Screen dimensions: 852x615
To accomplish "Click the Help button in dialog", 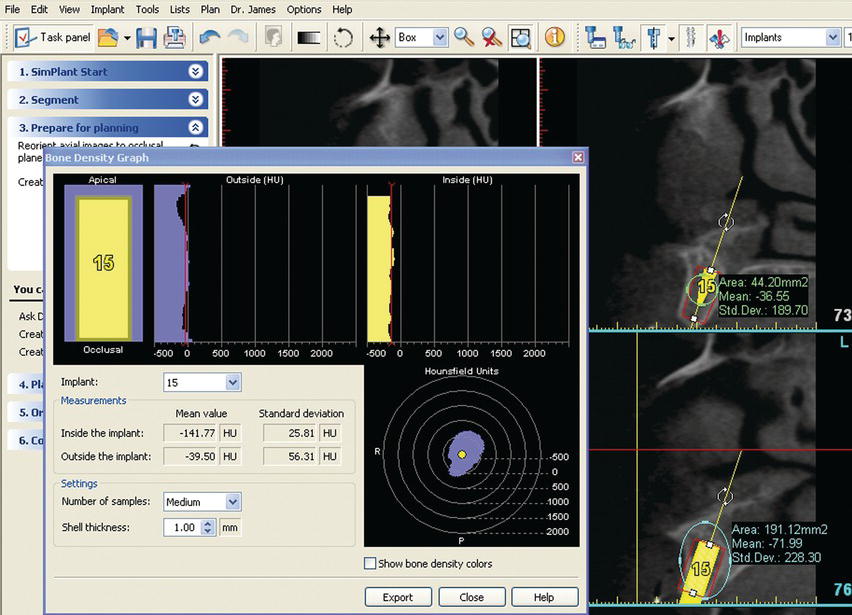I will pyautogui.click(x=546, y=597).
